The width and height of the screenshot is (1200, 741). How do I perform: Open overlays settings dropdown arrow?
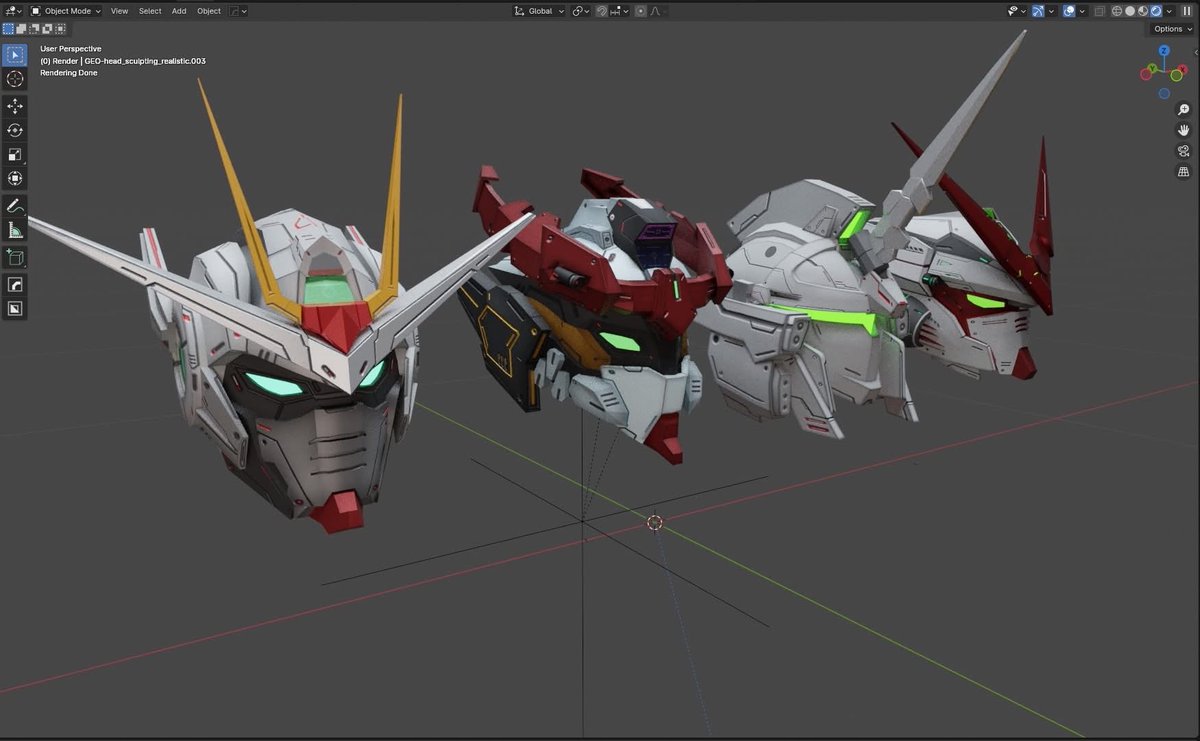pyautogui.click(x=1083, y=11)
